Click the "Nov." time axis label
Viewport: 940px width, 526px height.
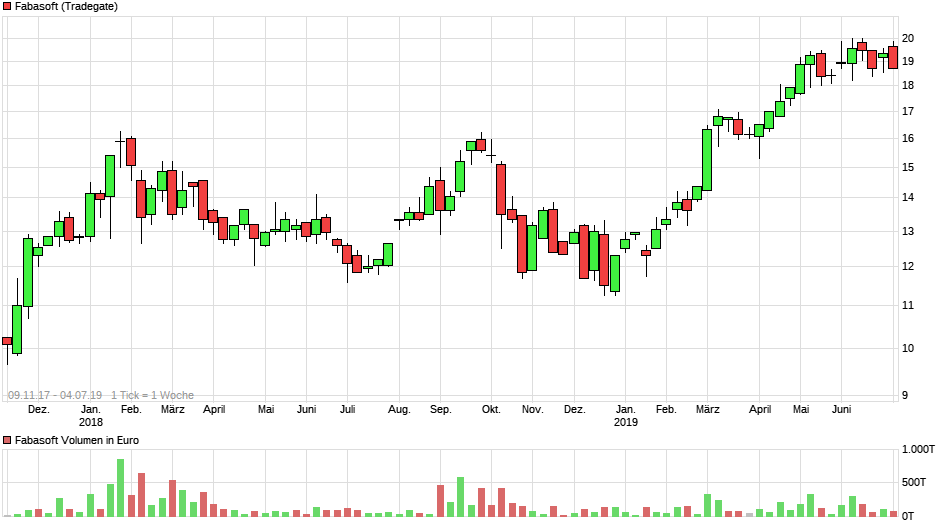click(532, 409)
